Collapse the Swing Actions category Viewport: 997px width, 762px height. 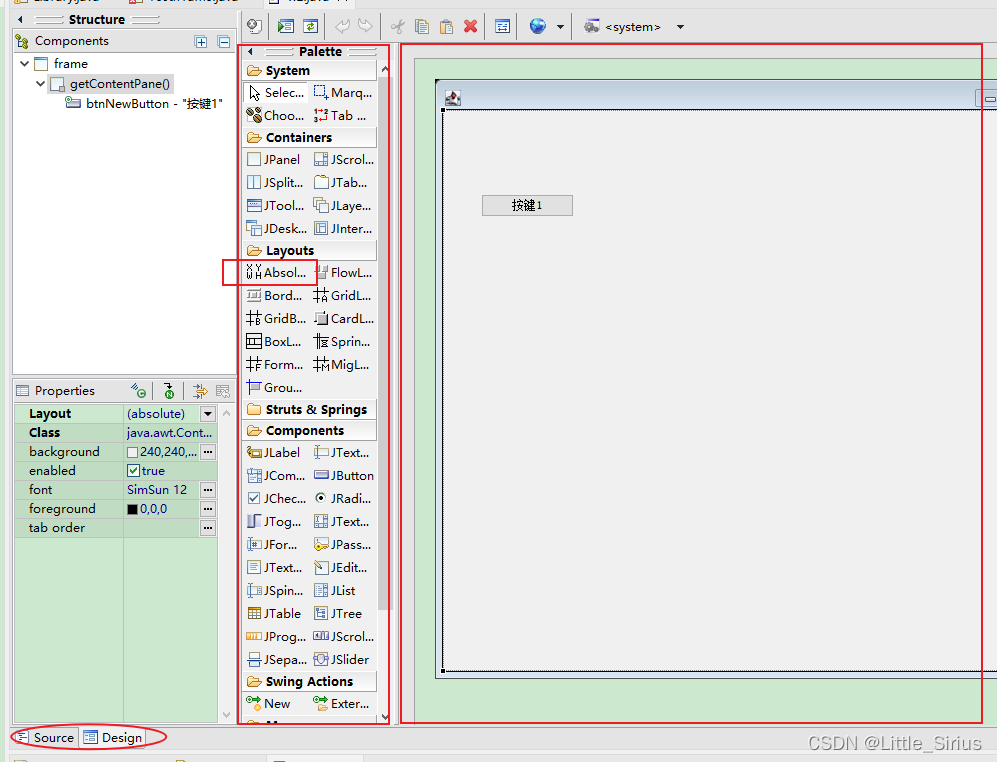point(310,681)
